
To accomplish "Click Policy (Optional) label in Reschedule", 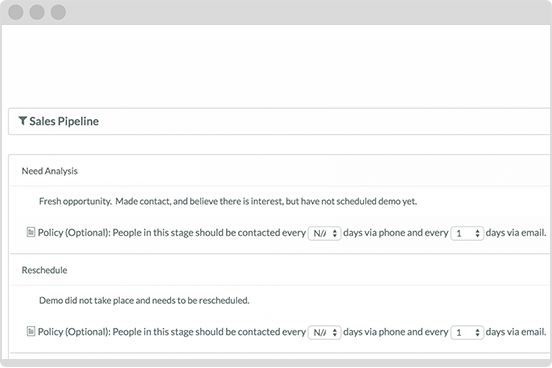I will tap(74, 332).
